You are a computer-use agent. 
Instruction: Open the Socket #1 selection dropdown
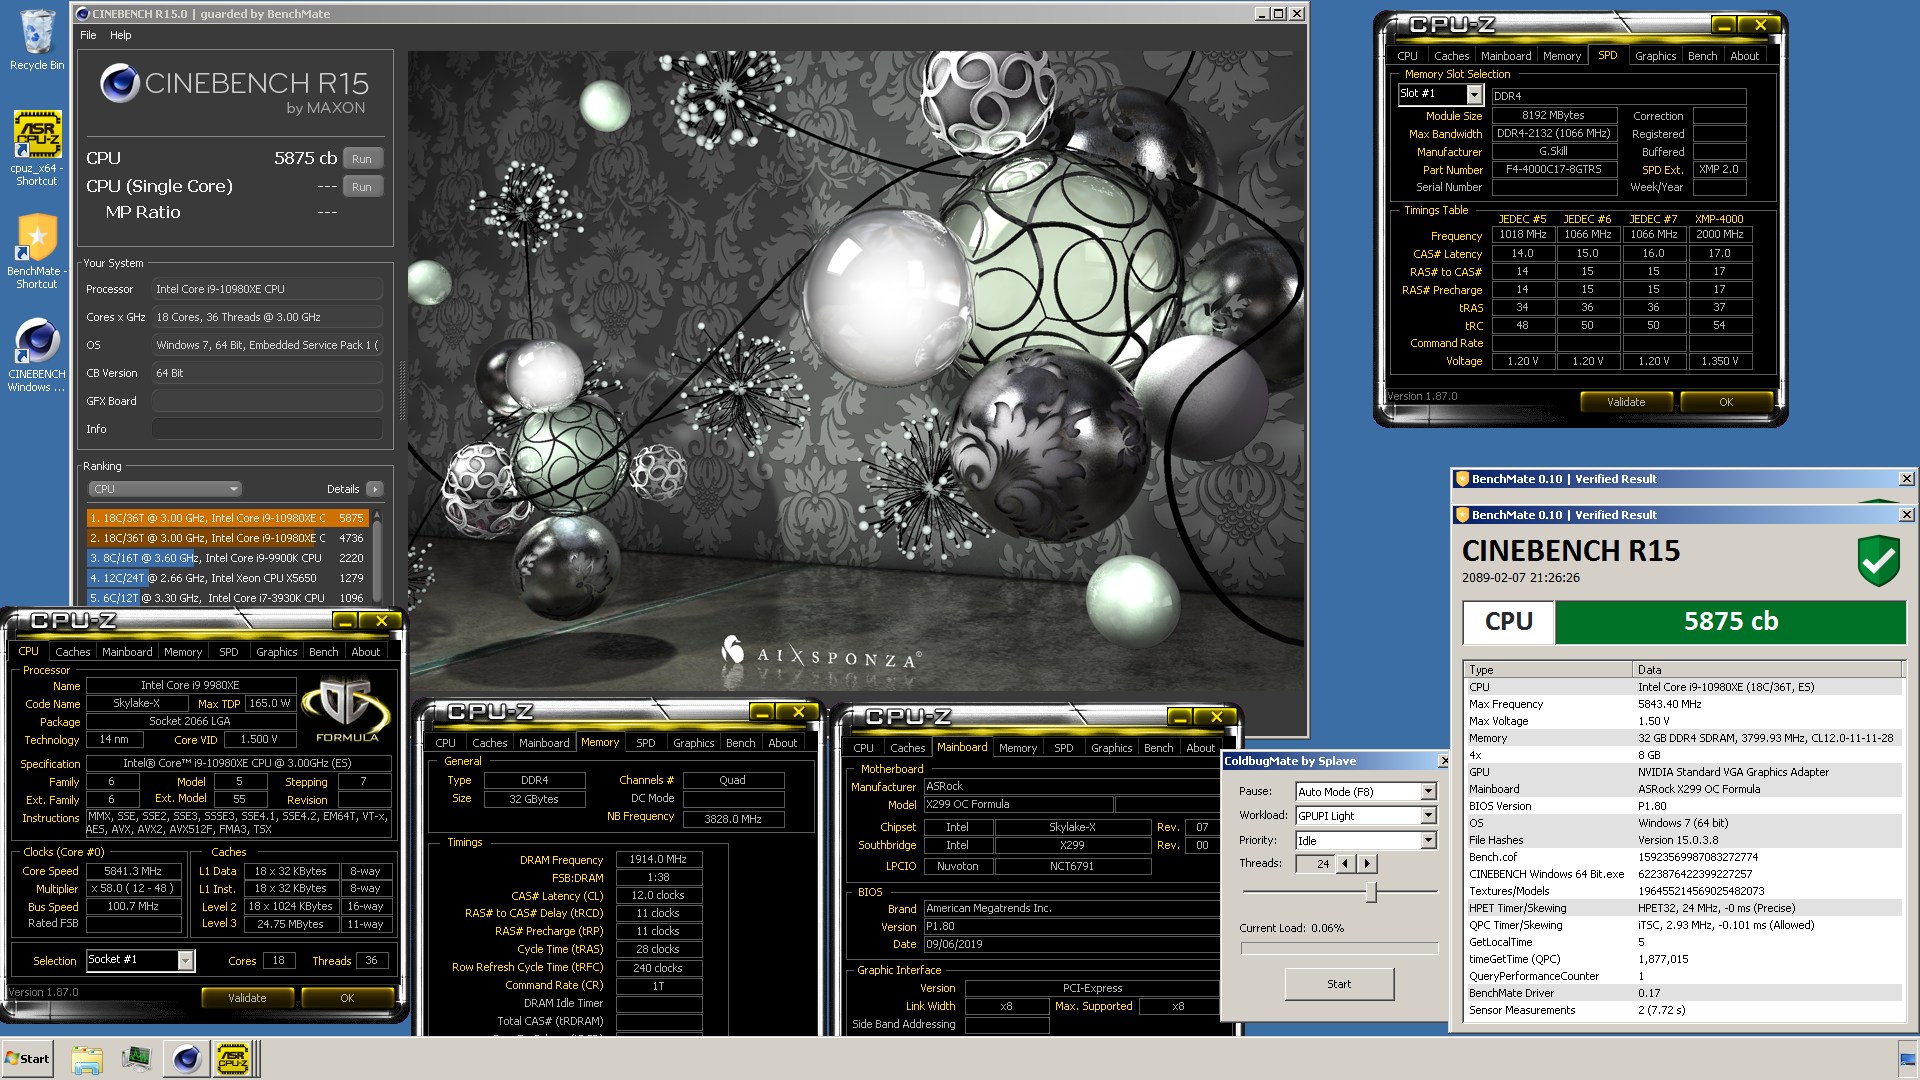click(185, 960)
